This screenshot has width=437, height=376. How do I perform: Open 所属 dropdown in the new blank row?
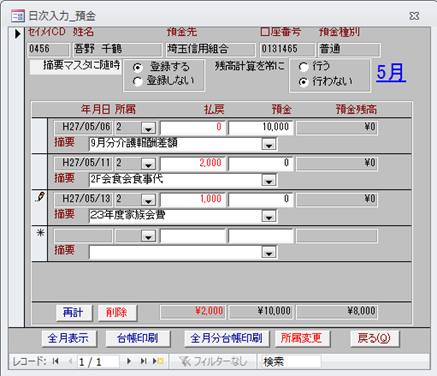pos(148,236)
